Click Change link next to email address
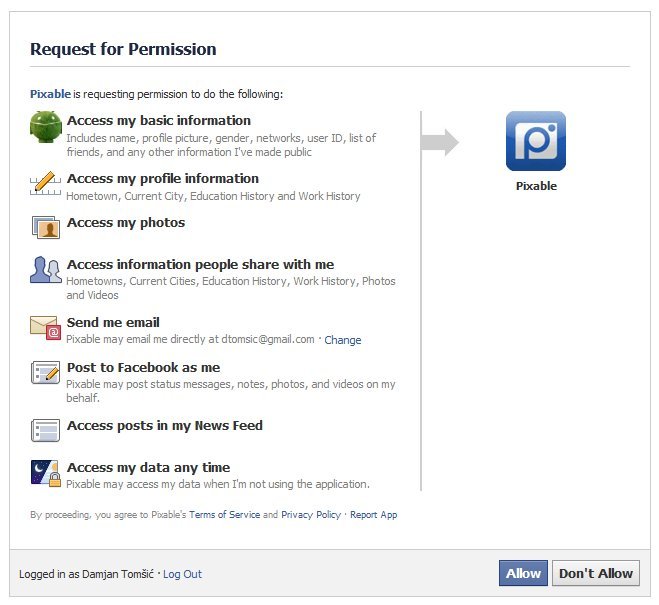Viewport: 659px width, 605px height. pyautogui.click(x=343, y=340)
